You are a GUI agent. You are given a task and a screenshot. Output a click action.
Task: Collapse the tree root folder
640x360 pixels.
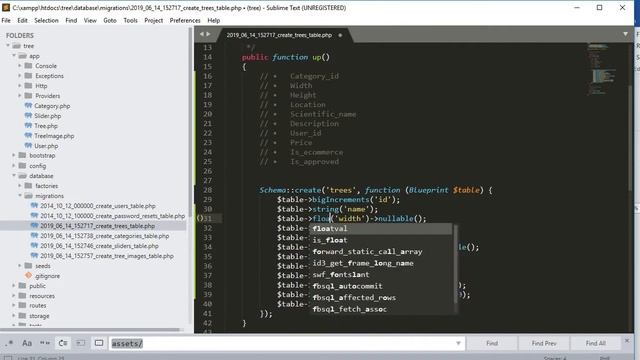(8, 46)
